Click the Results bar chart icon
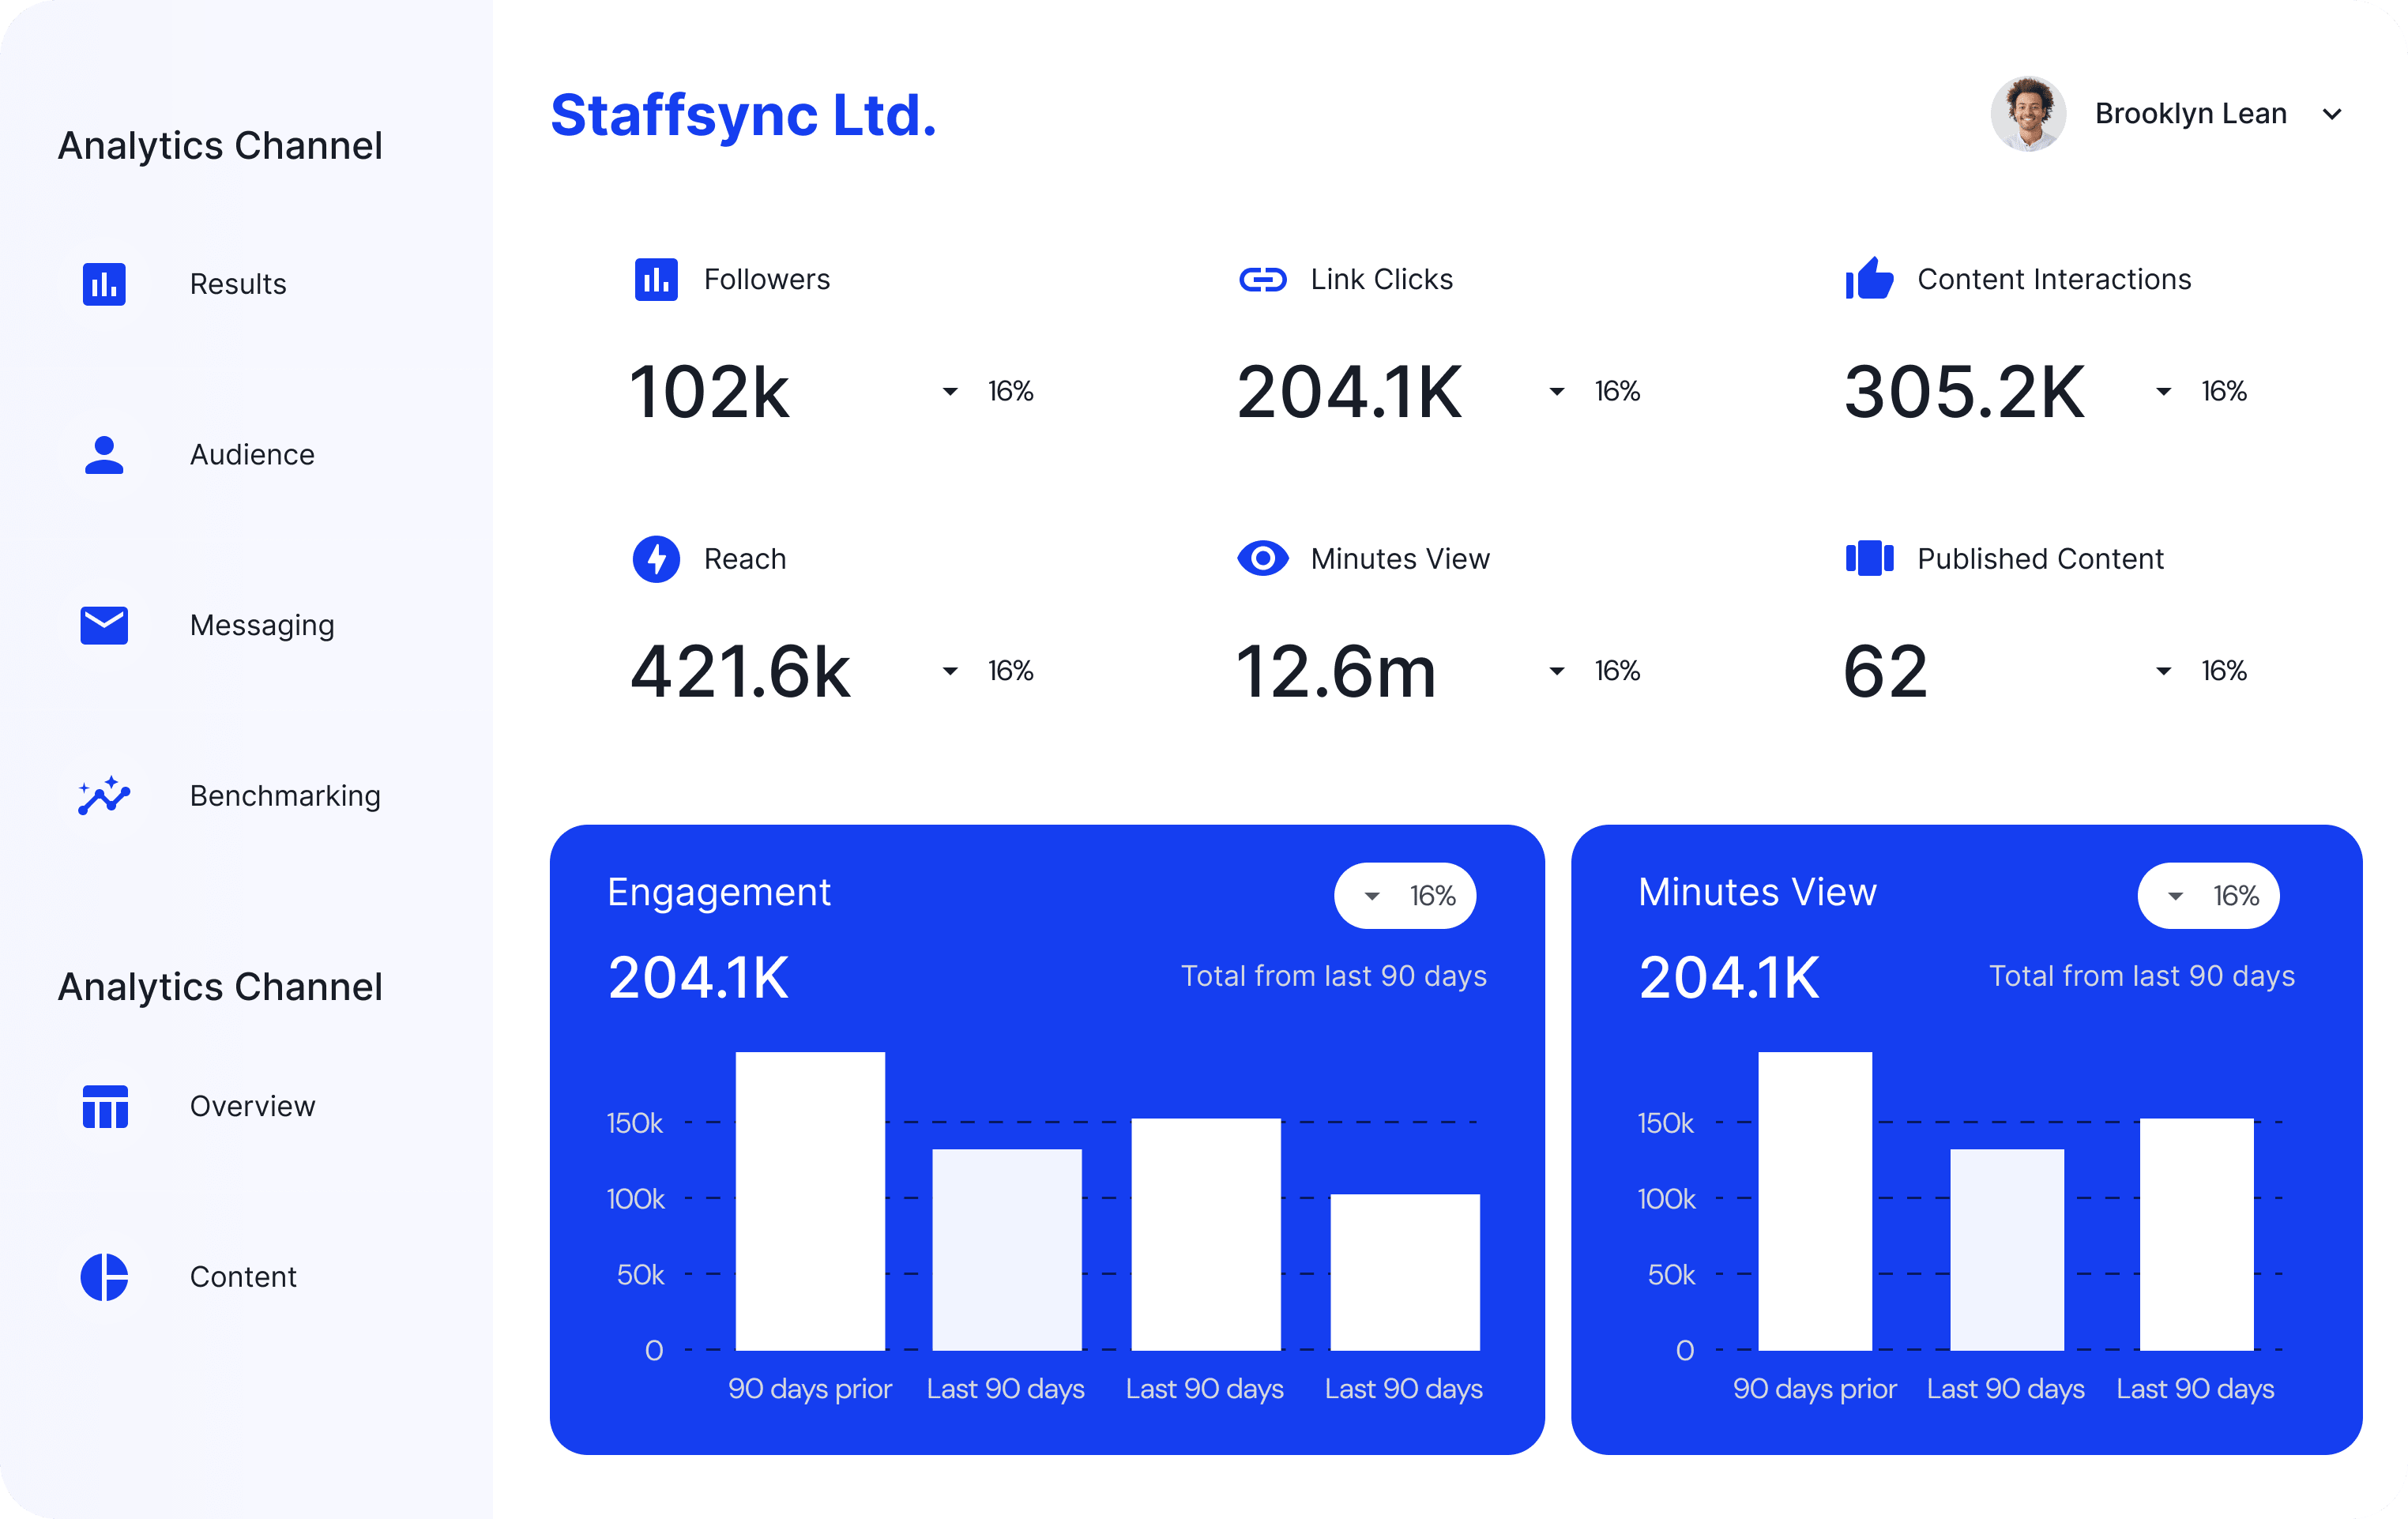The width and height of the screenshot is (2408, 1519). (104, 284)
